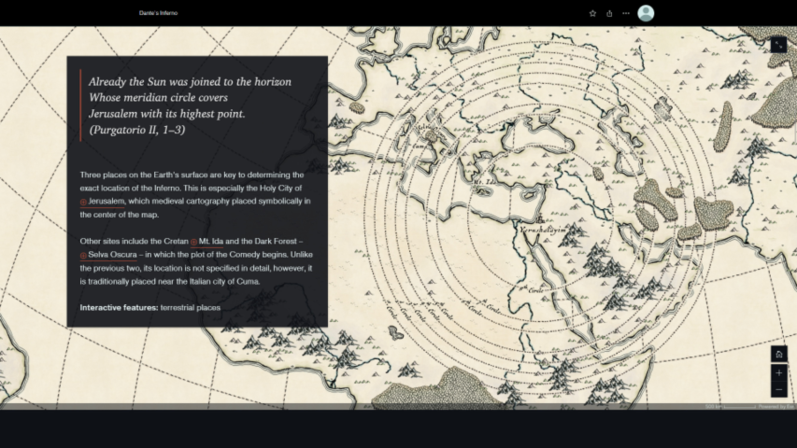Reset map with the home button

779,354
